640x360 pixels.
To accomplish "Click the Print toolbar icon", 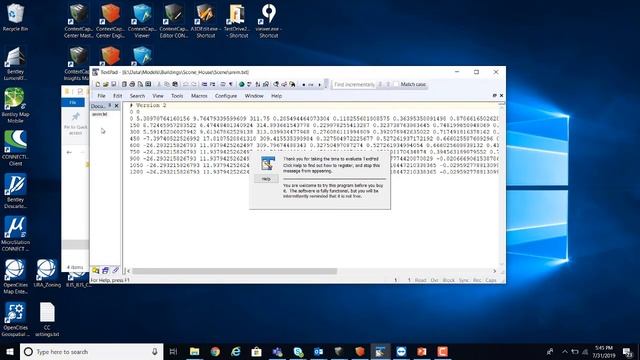I will 132,84.
